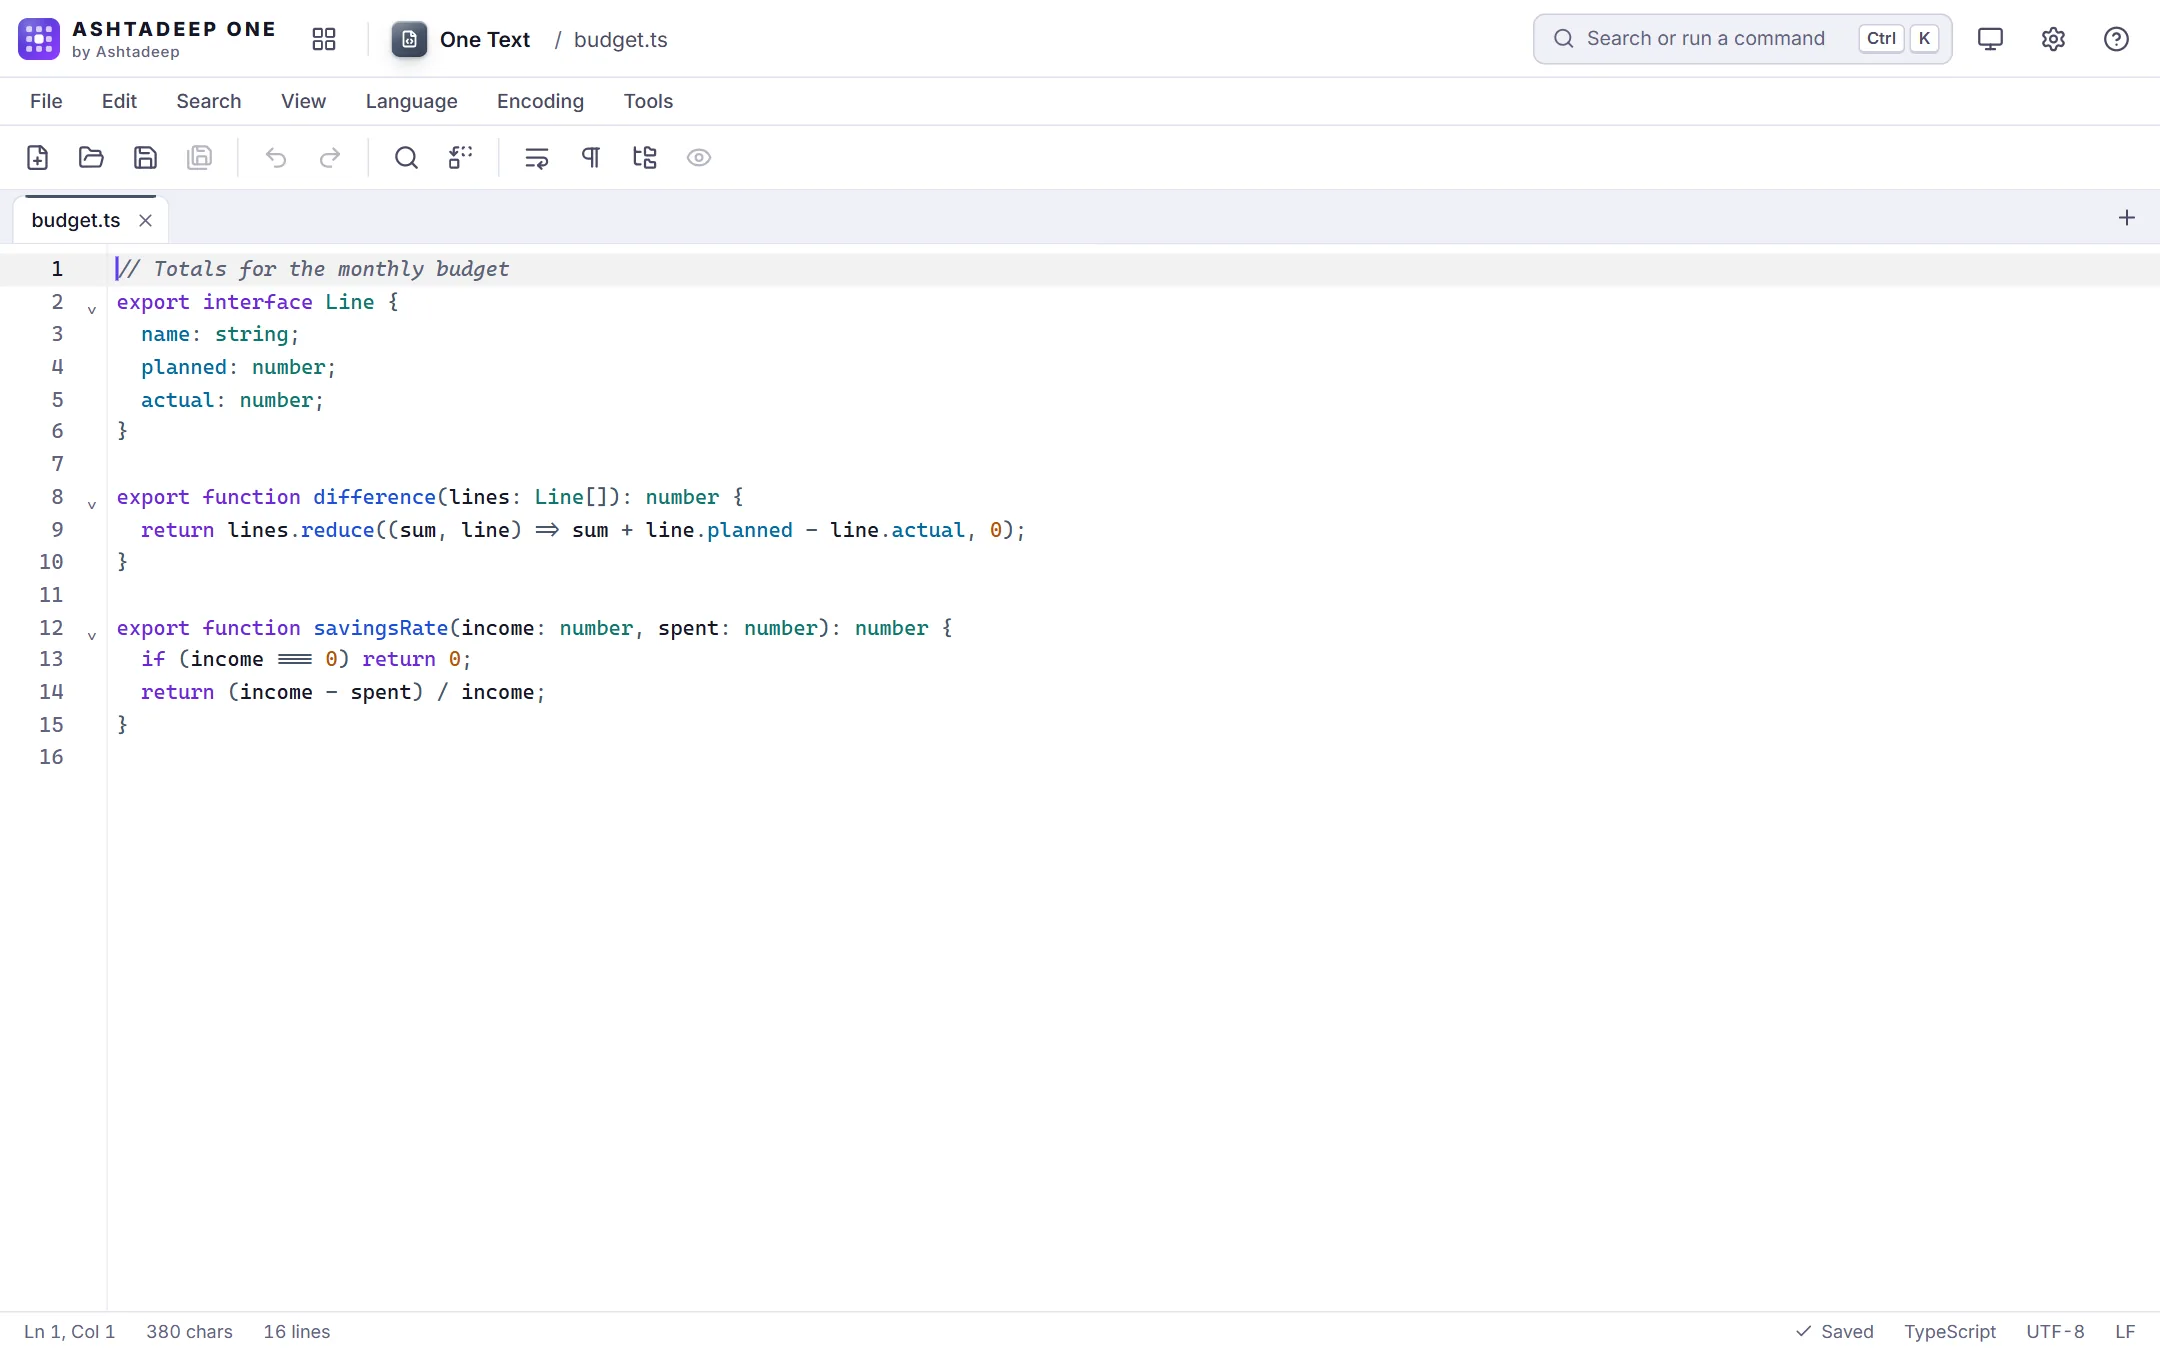Open the apps grid launcher

click(x=324, y=39)
